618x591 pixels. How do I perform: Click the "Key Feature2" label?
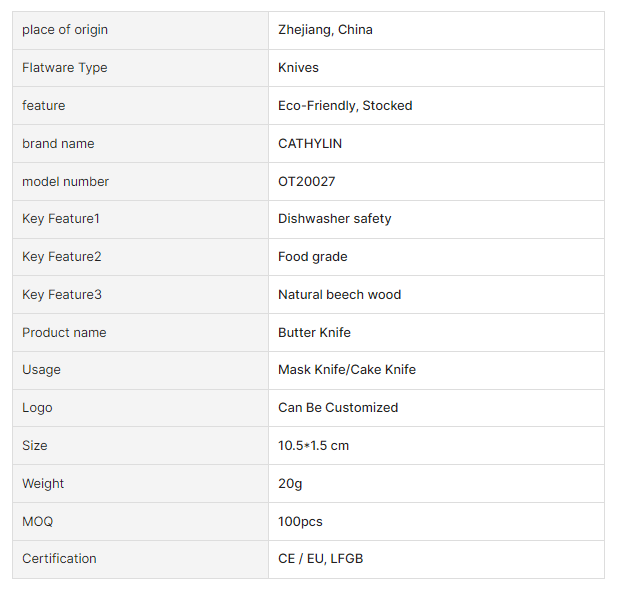[x=62, y=257]
